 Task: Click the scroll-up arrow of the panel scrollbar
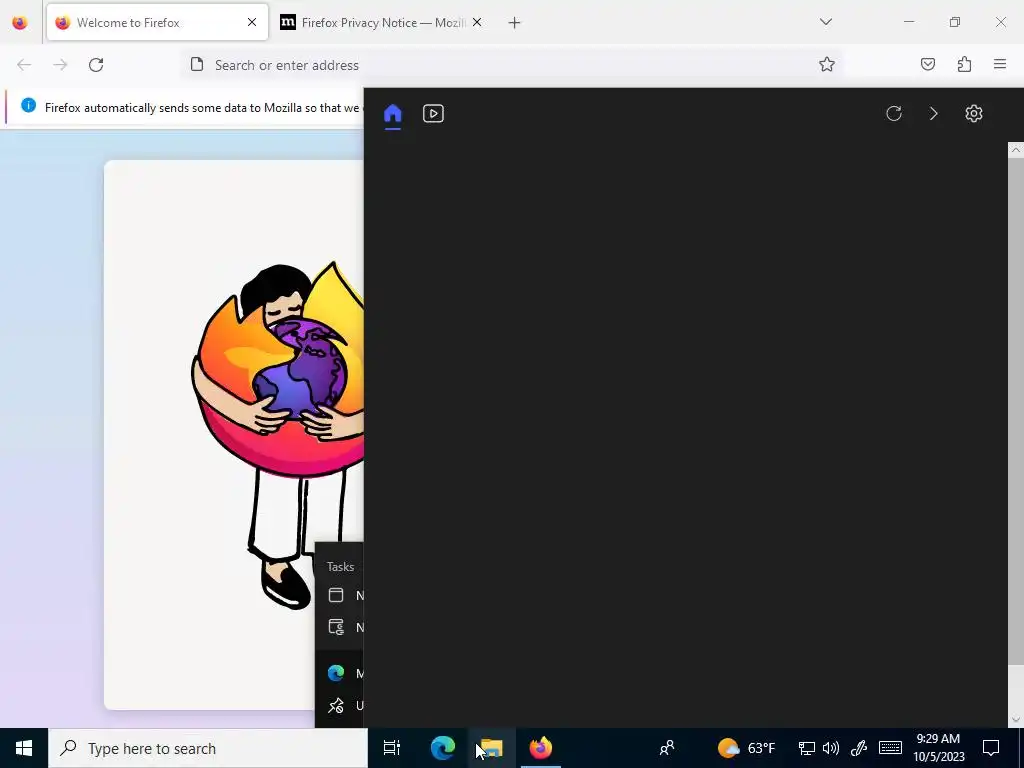tap(1016, 150)
